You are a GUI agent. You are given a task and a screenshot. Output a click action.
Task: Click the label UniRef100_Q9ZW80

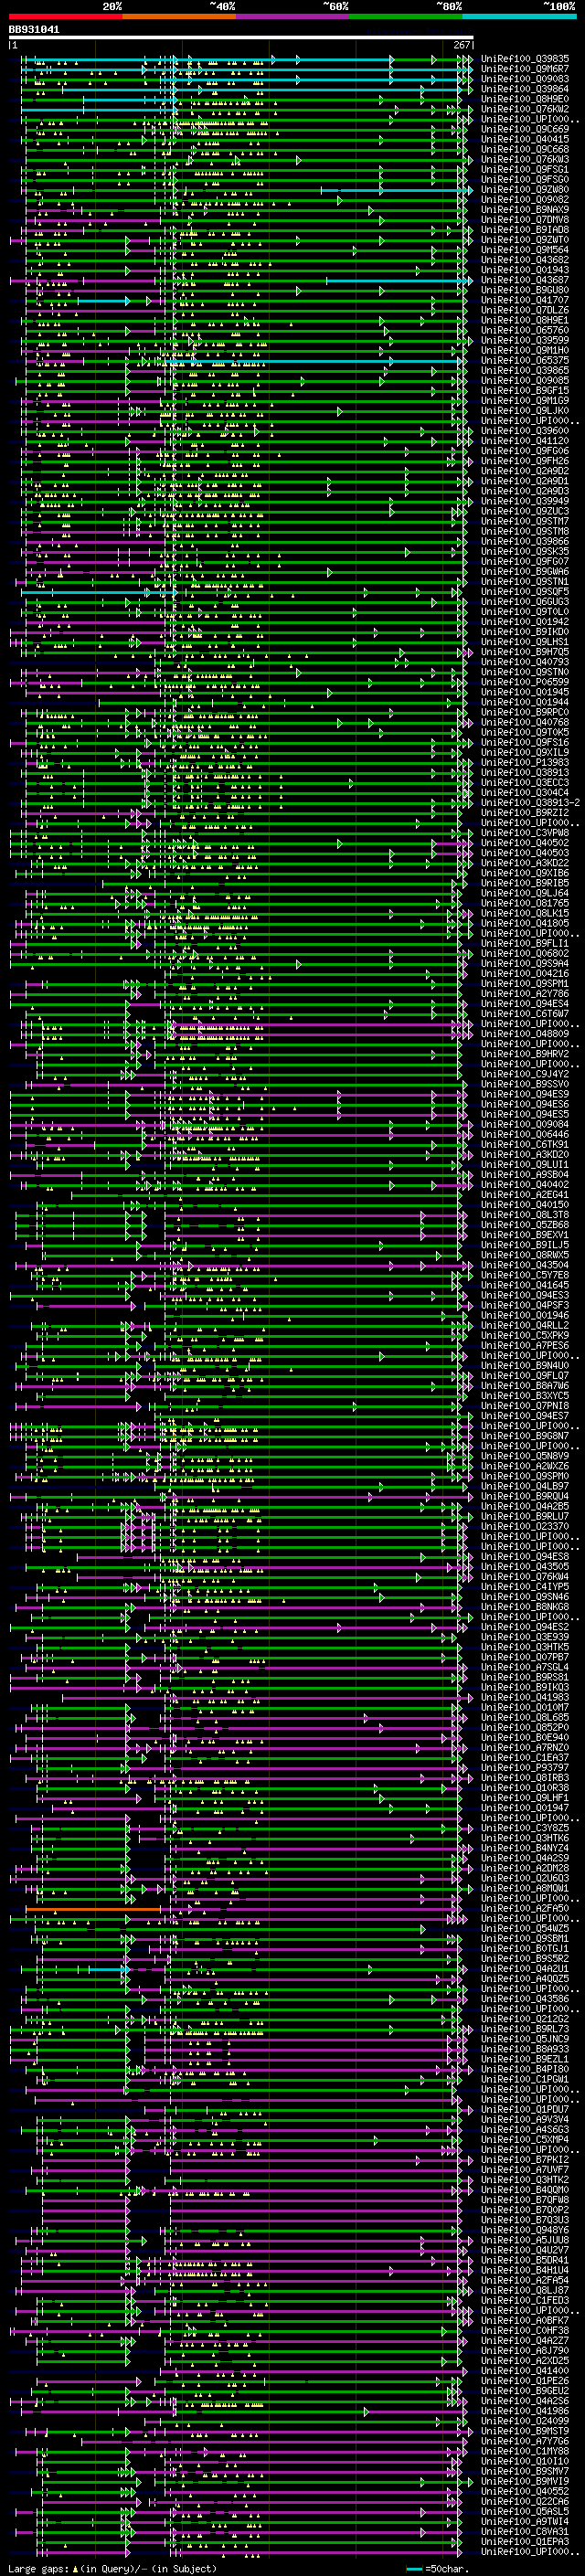click(x=524, y=190)
